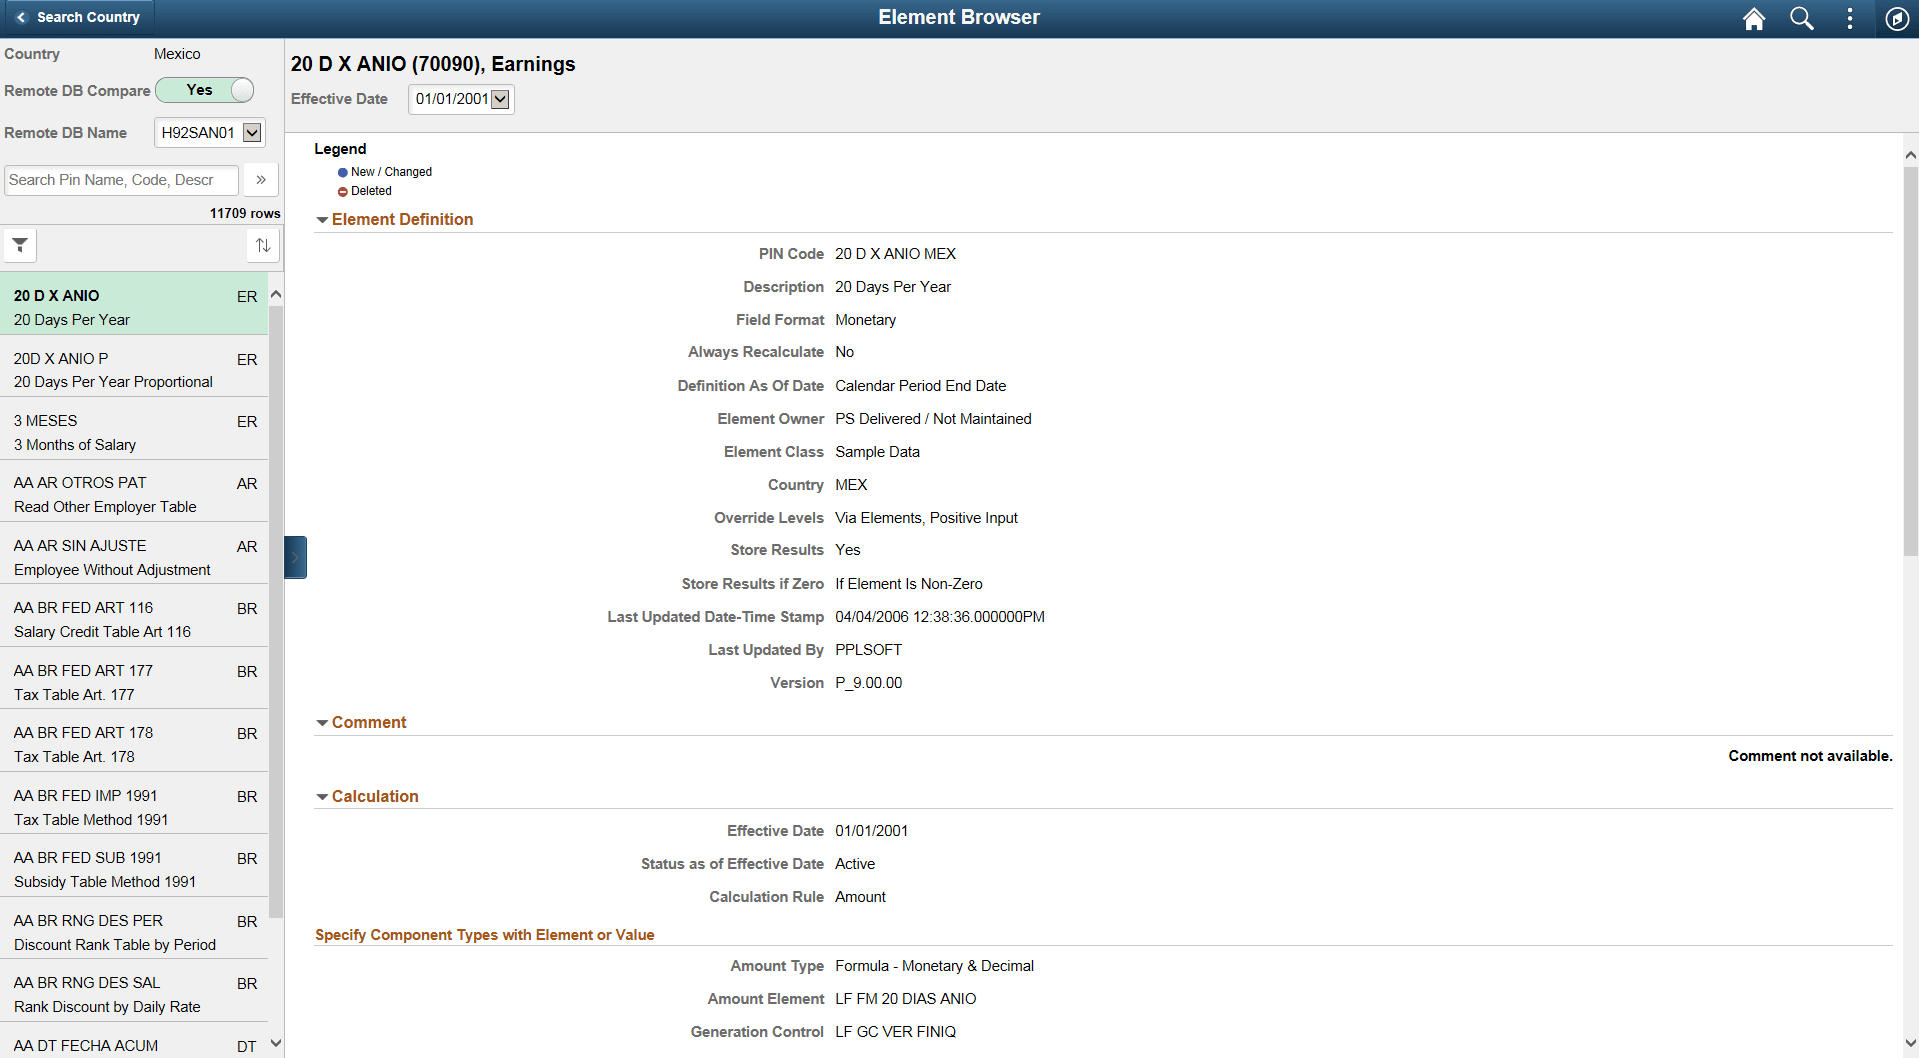Open the Effective Date dropdown
1919x1058 pixels.
coord(501,99)
